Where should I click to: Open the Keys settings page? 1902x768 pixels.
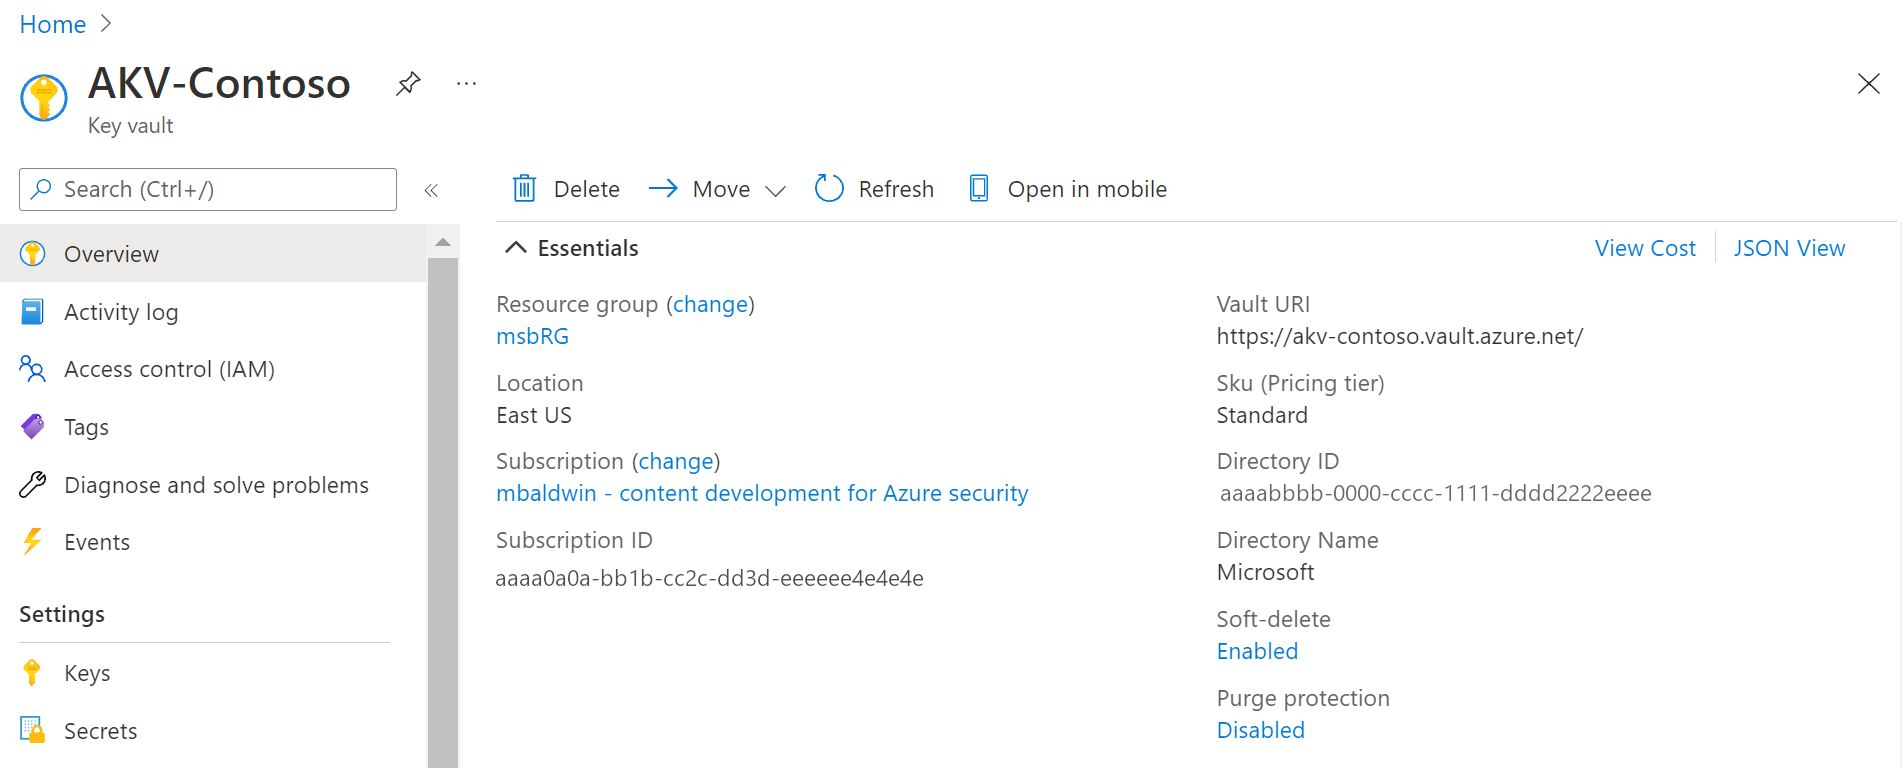87,674
